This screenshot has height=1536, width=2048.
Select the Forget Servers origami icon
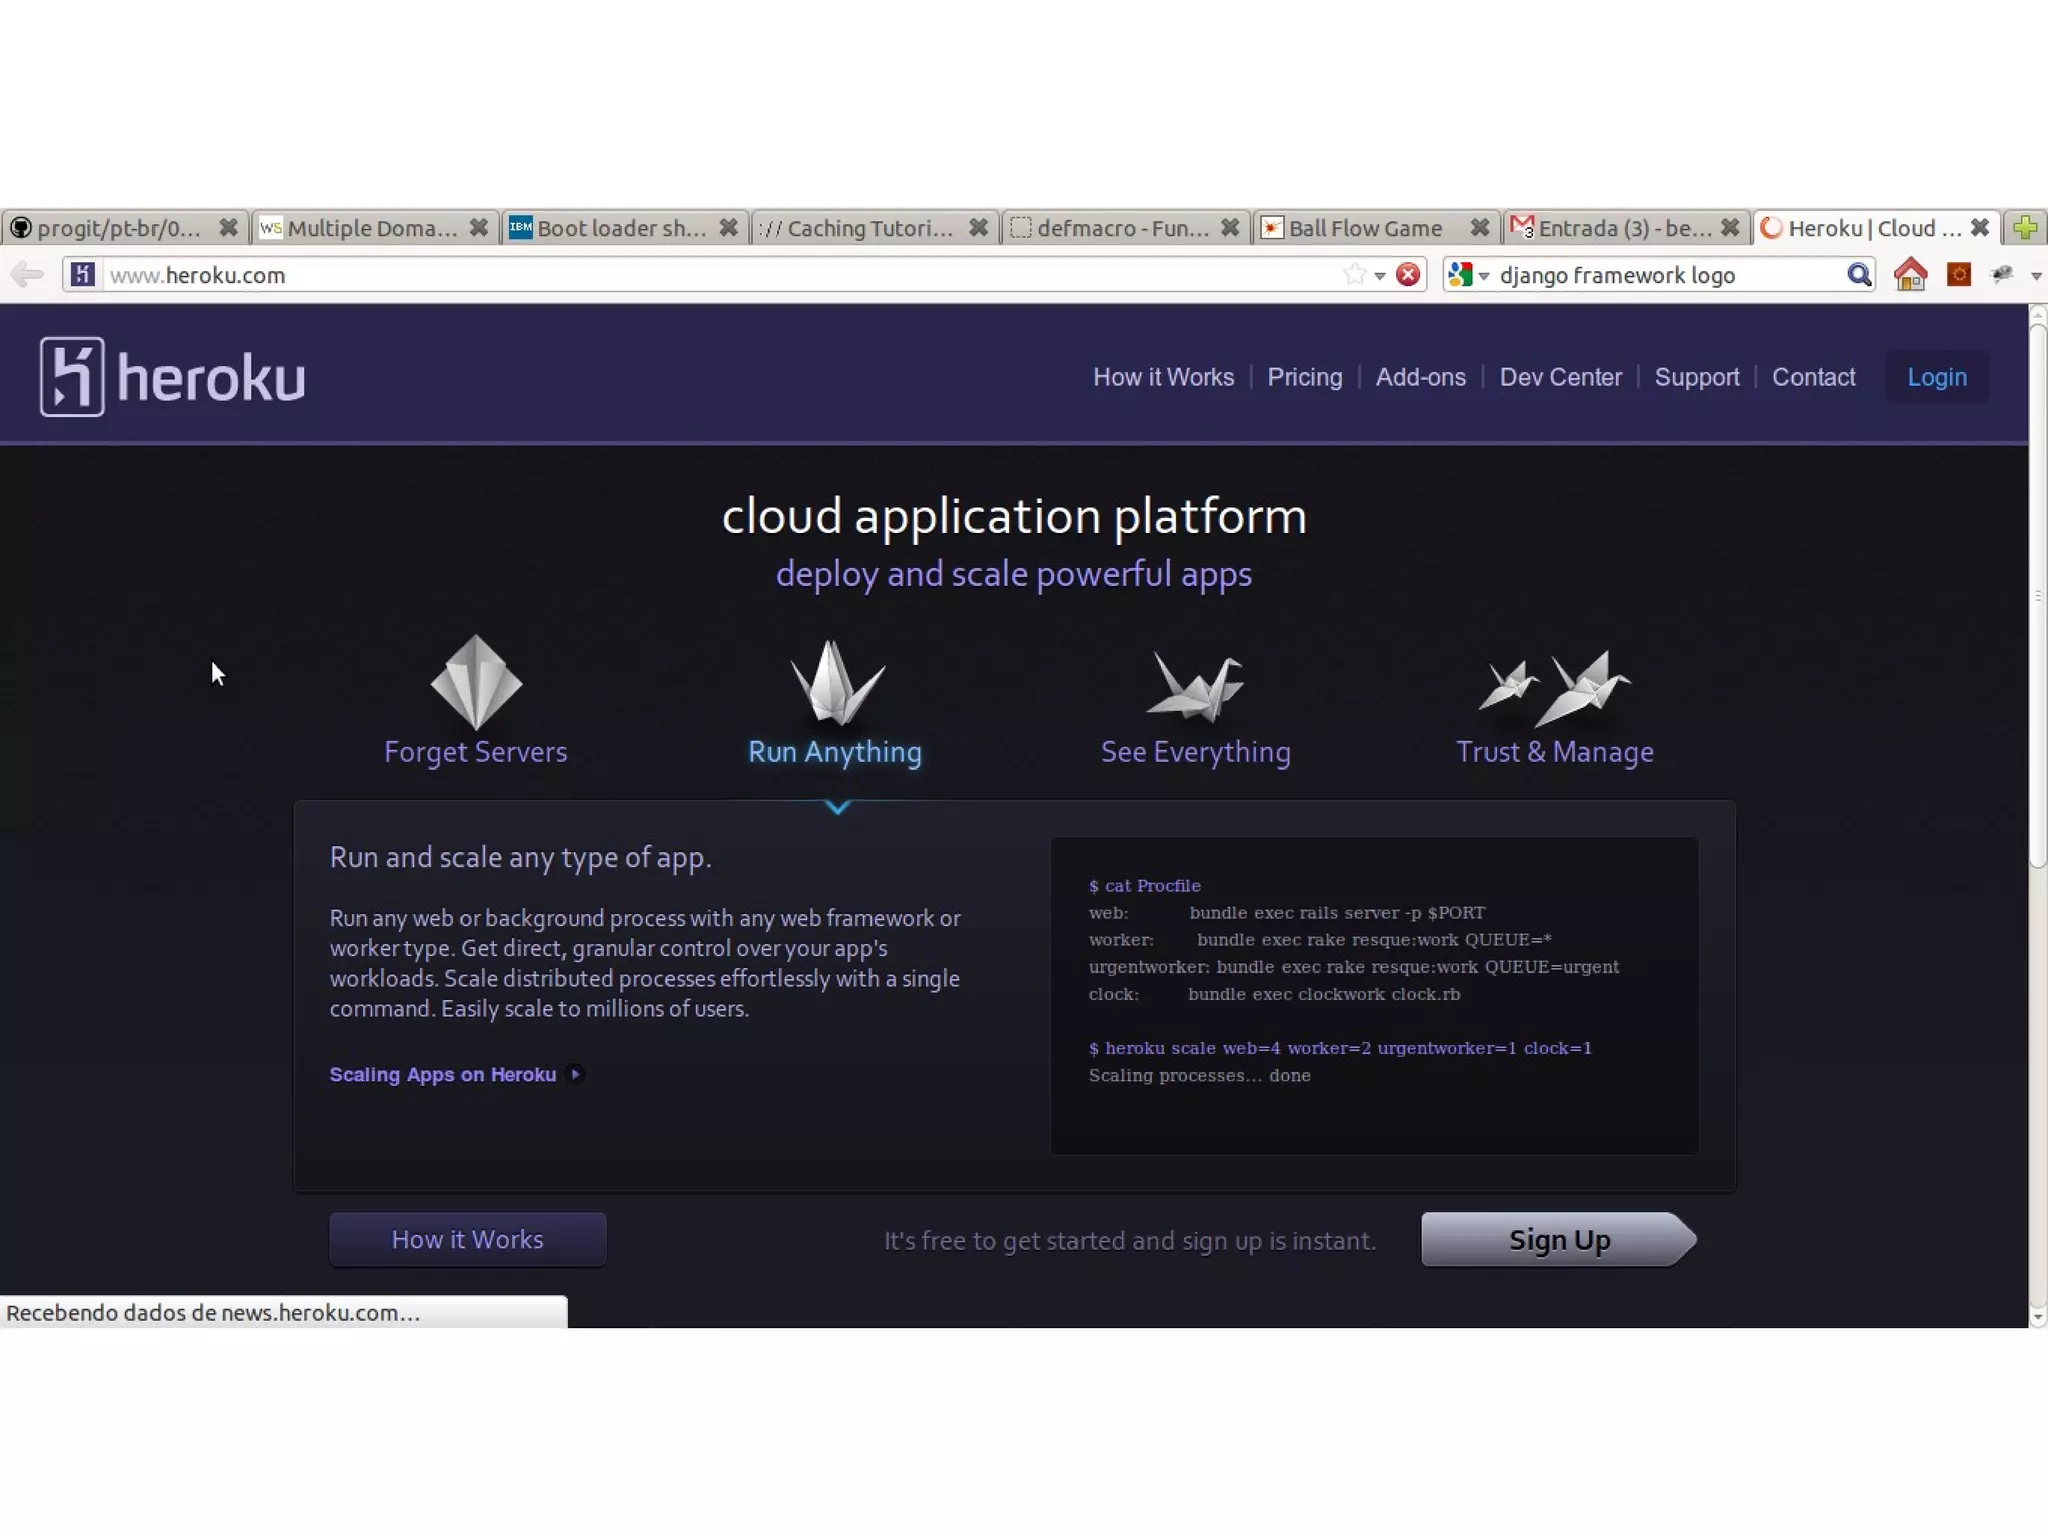pyautogui.click(x=476, y=682)
